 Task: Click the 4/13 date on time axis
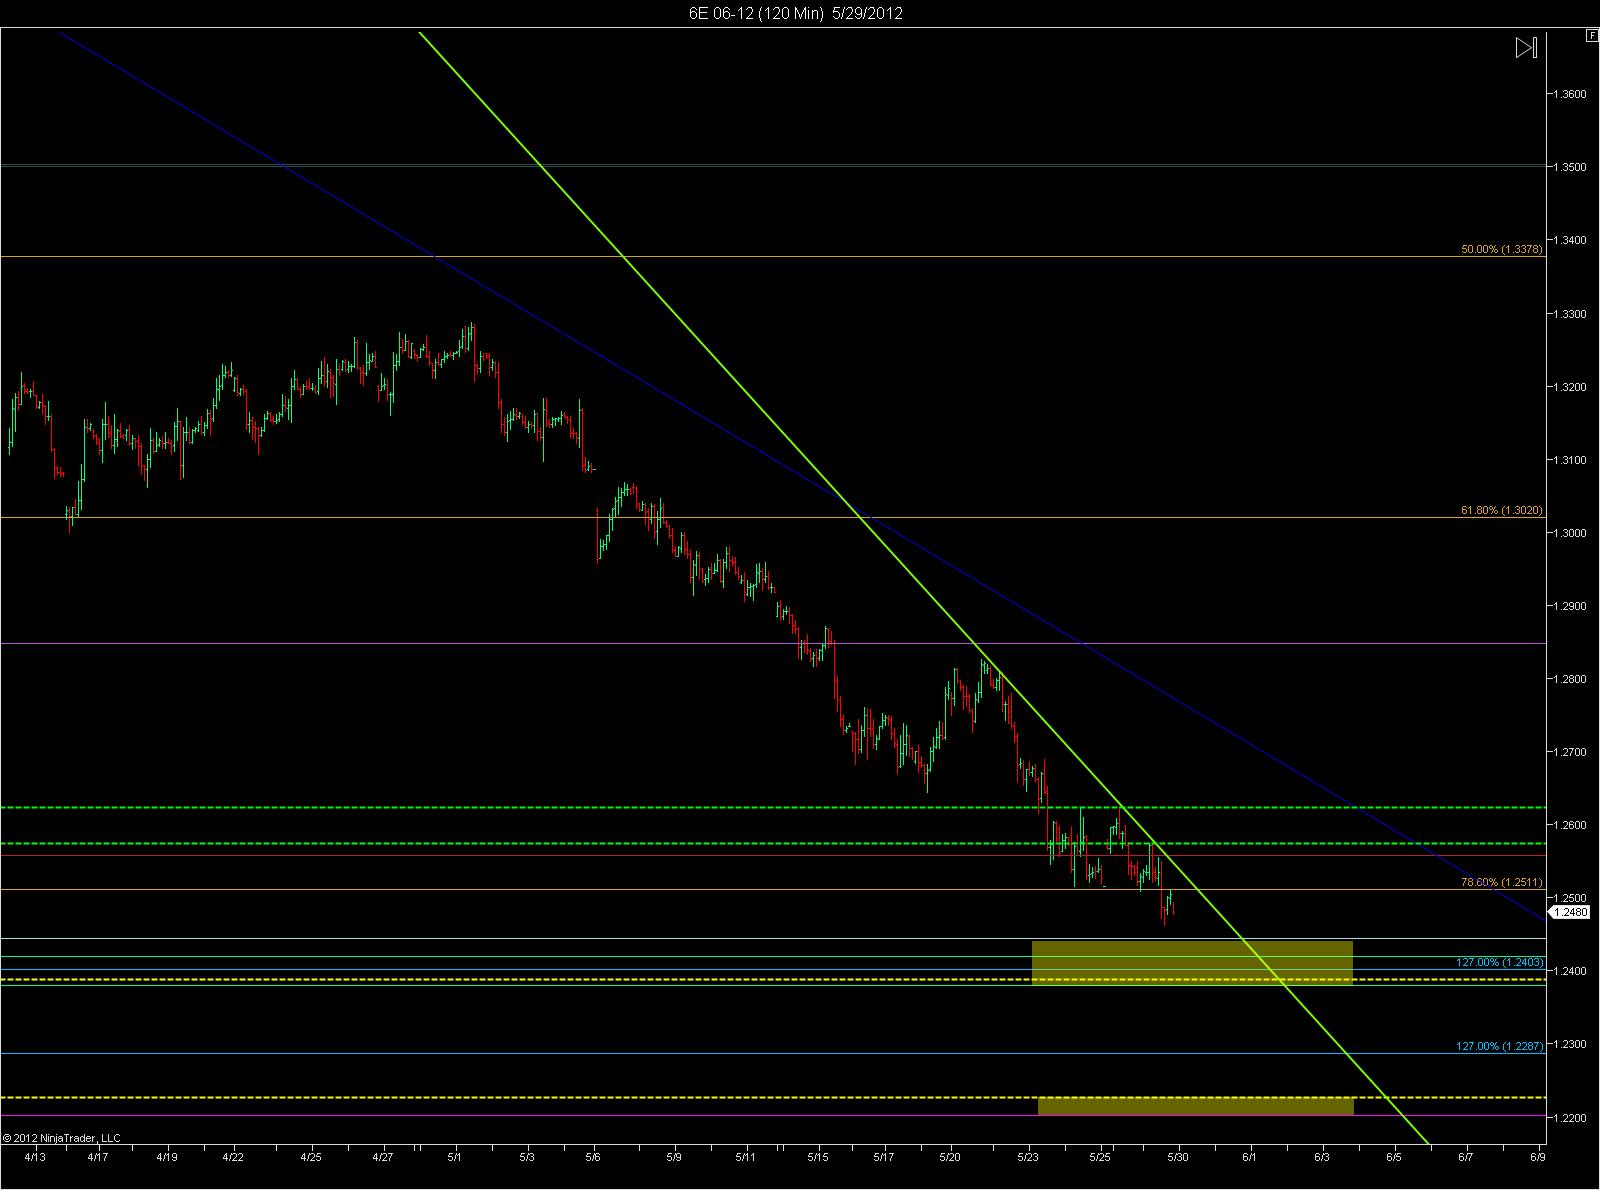(x=34, y=1156)
